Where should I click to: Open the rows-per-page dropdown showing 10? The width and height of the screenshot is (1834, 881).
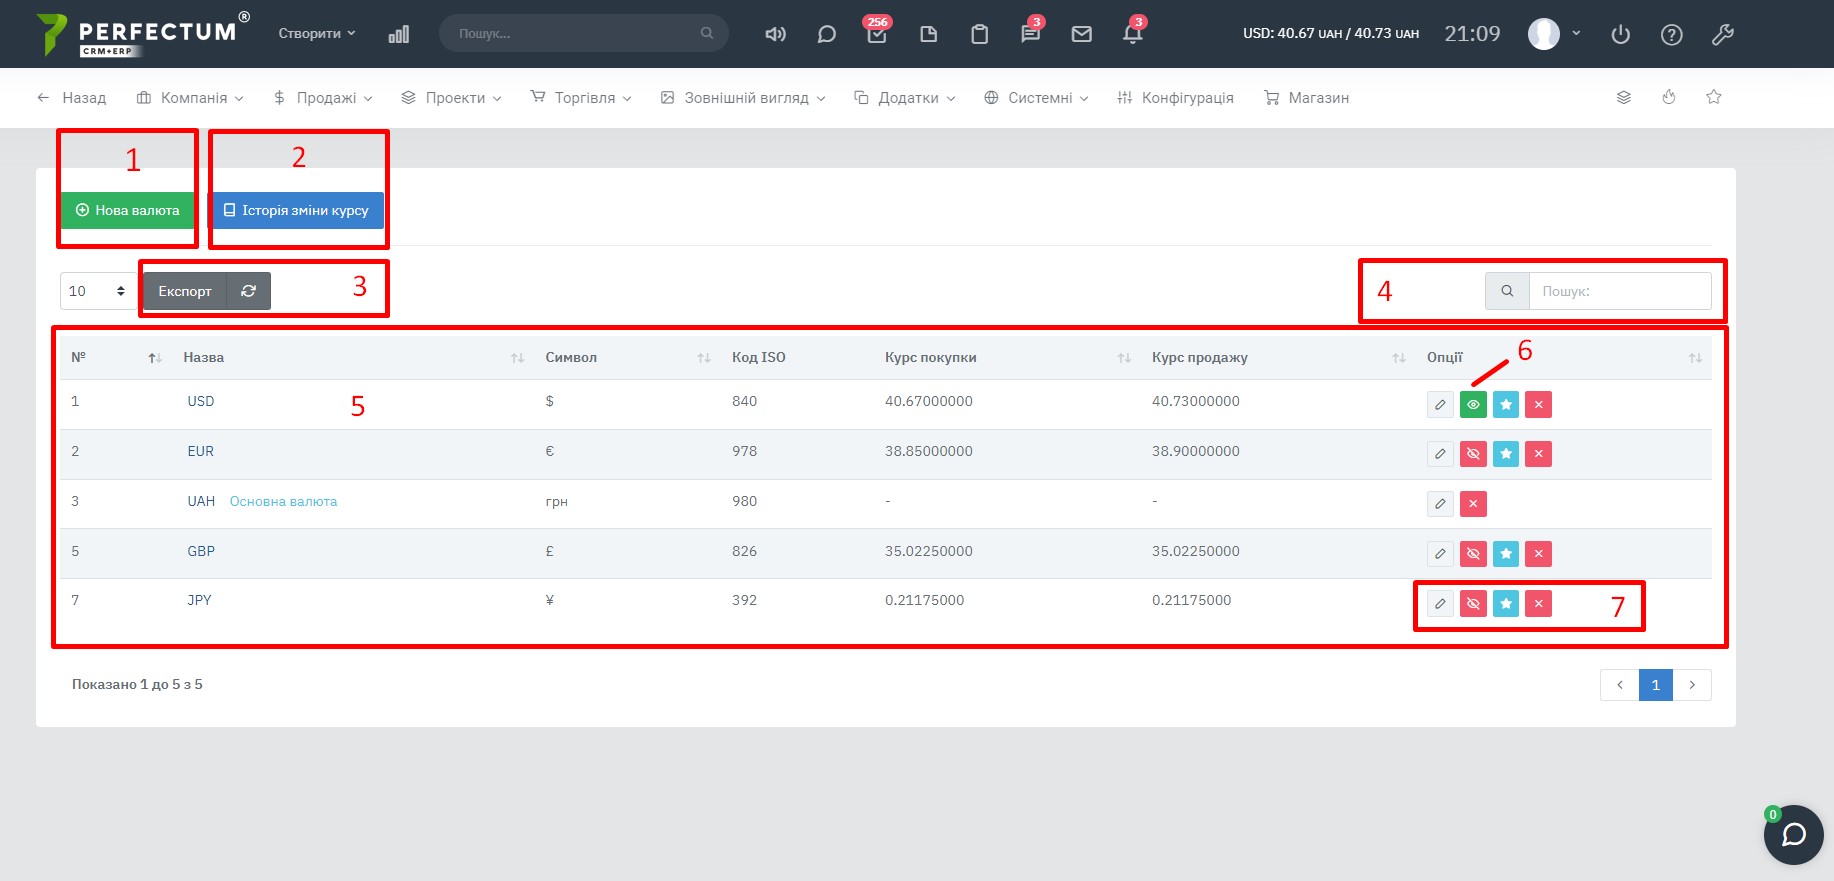pos(98,291)
